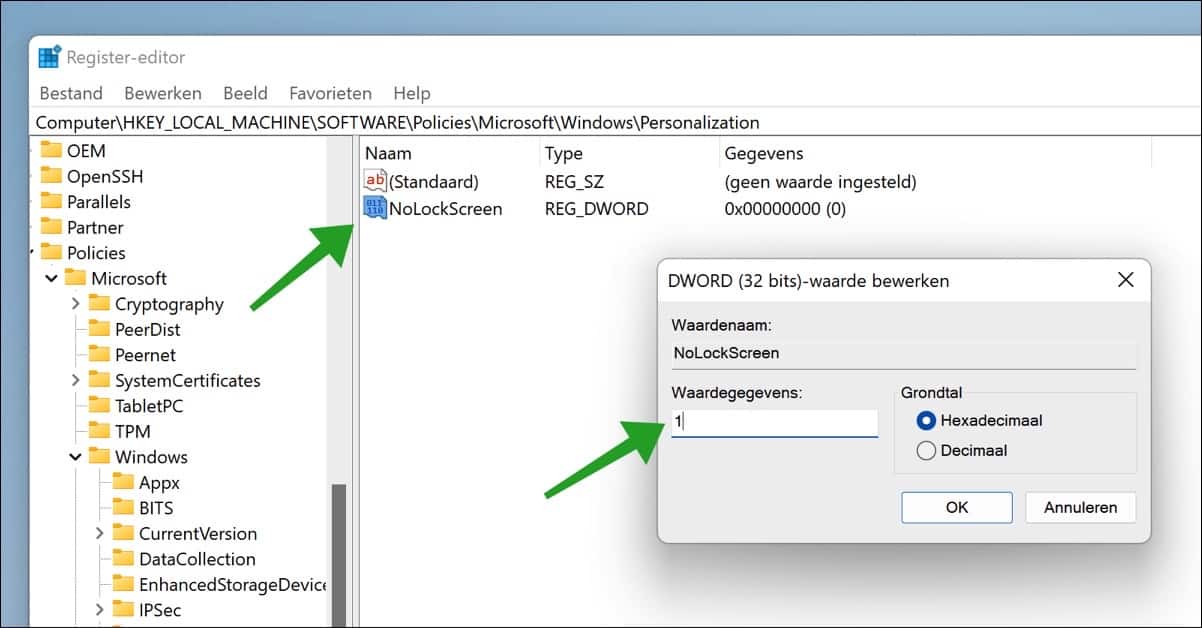Click the Windows folder icon in tree
Image resolution: width=1202 pixels, height=628 pixels.
(x=99, y=457)
